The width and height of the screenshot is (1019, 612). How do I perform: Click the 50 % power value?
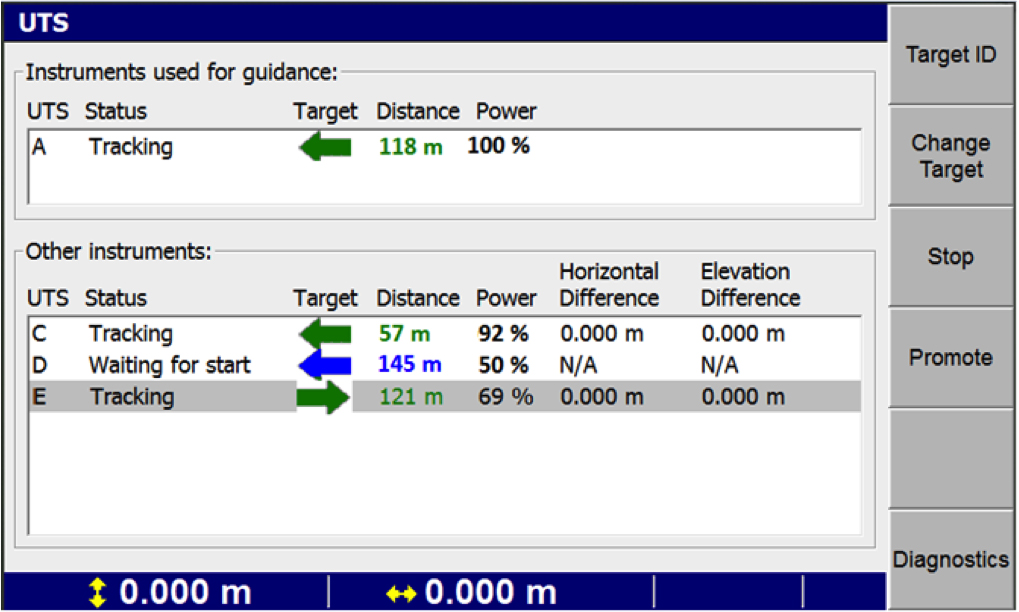pyautogui.click(x=504, y=365)
